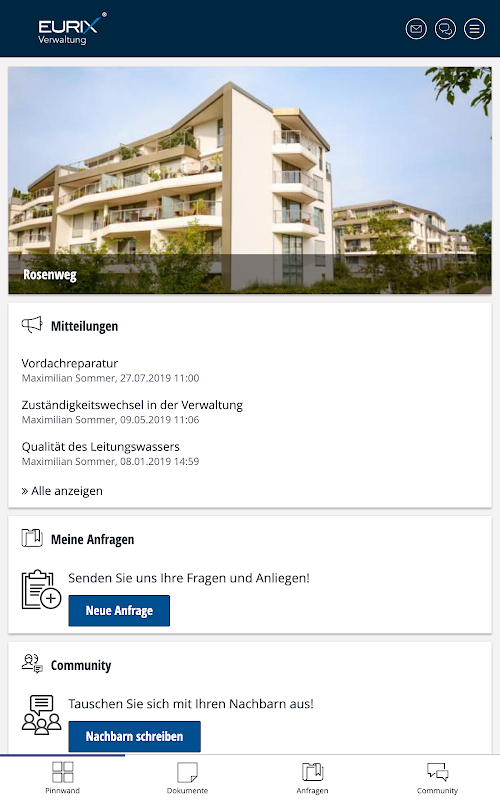The height and width of the screenshot is (800, 500).
Task: Open the hamburger menu icon
Action: point(474,29)
